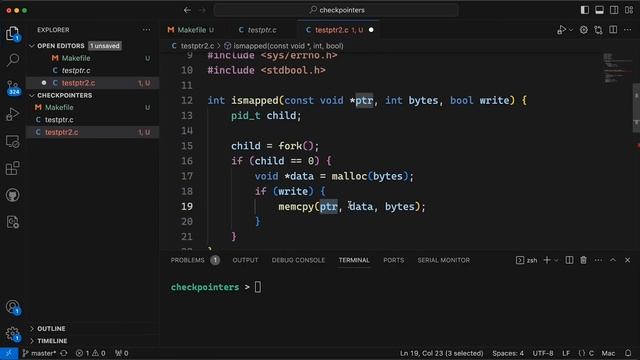The width and height of the screenshot is (640, 360).
Task: Open changes compare icon in editor toolbar
Action: (598, 30)
